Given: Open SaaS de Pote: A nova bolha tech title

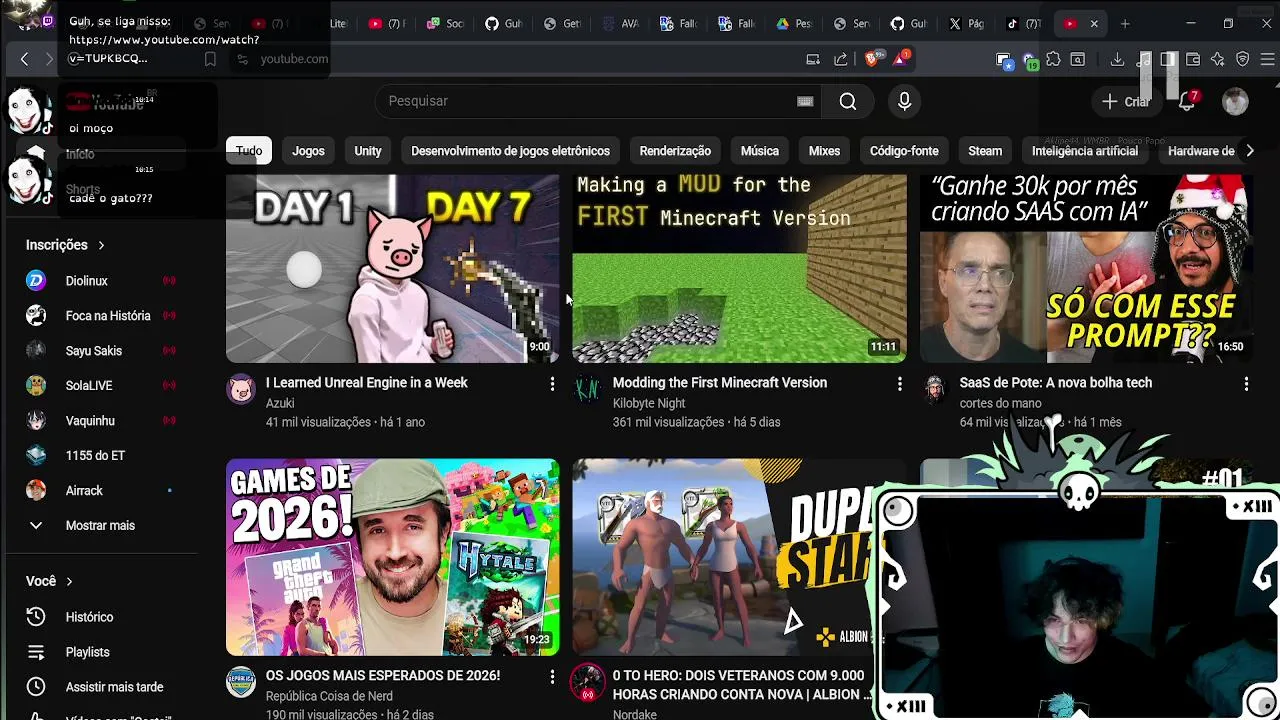Looking at the screenshot, I should [x=1055, y=383].
